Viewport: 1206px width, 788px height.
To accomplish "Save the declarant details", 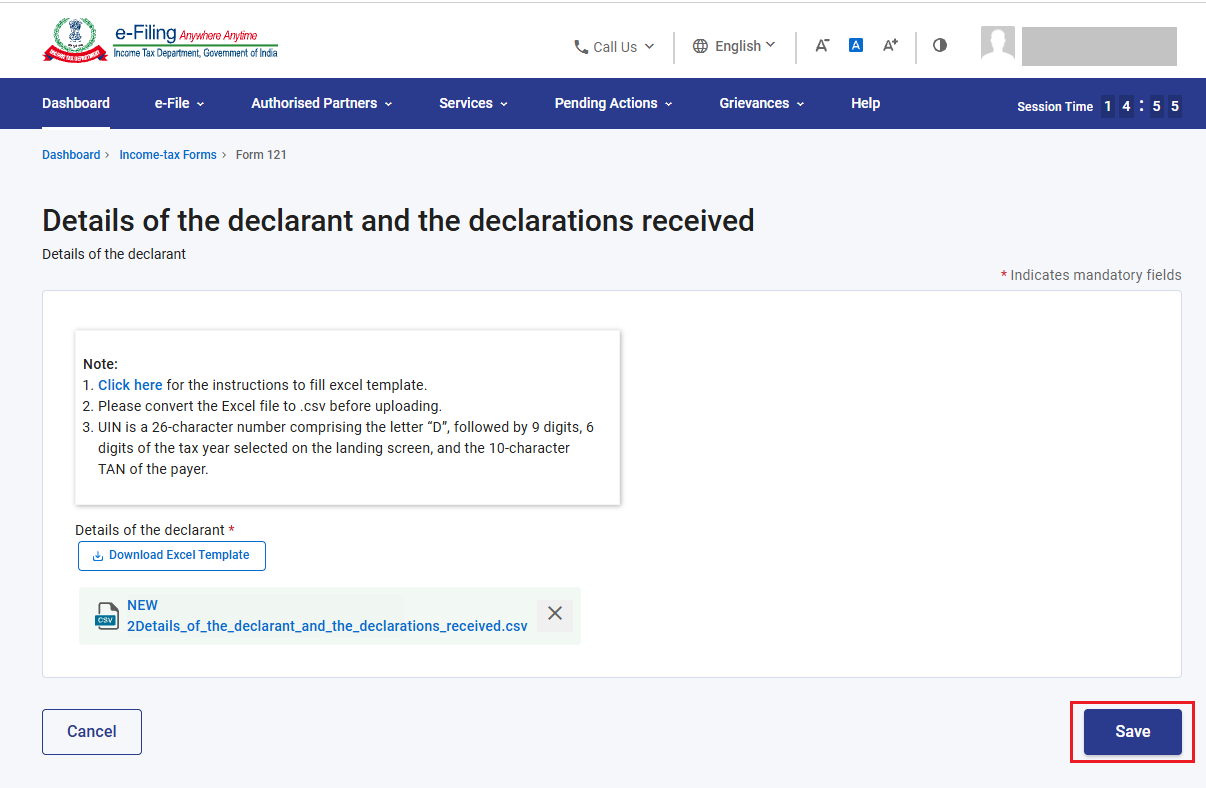I will point(1133,732).
